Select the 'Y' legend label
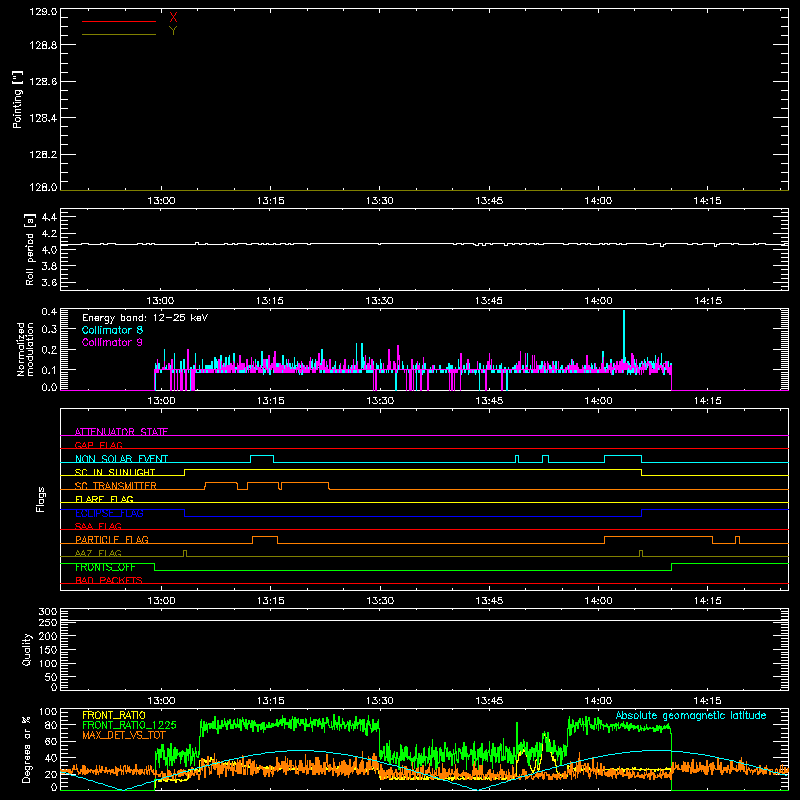 coord(173,31)
